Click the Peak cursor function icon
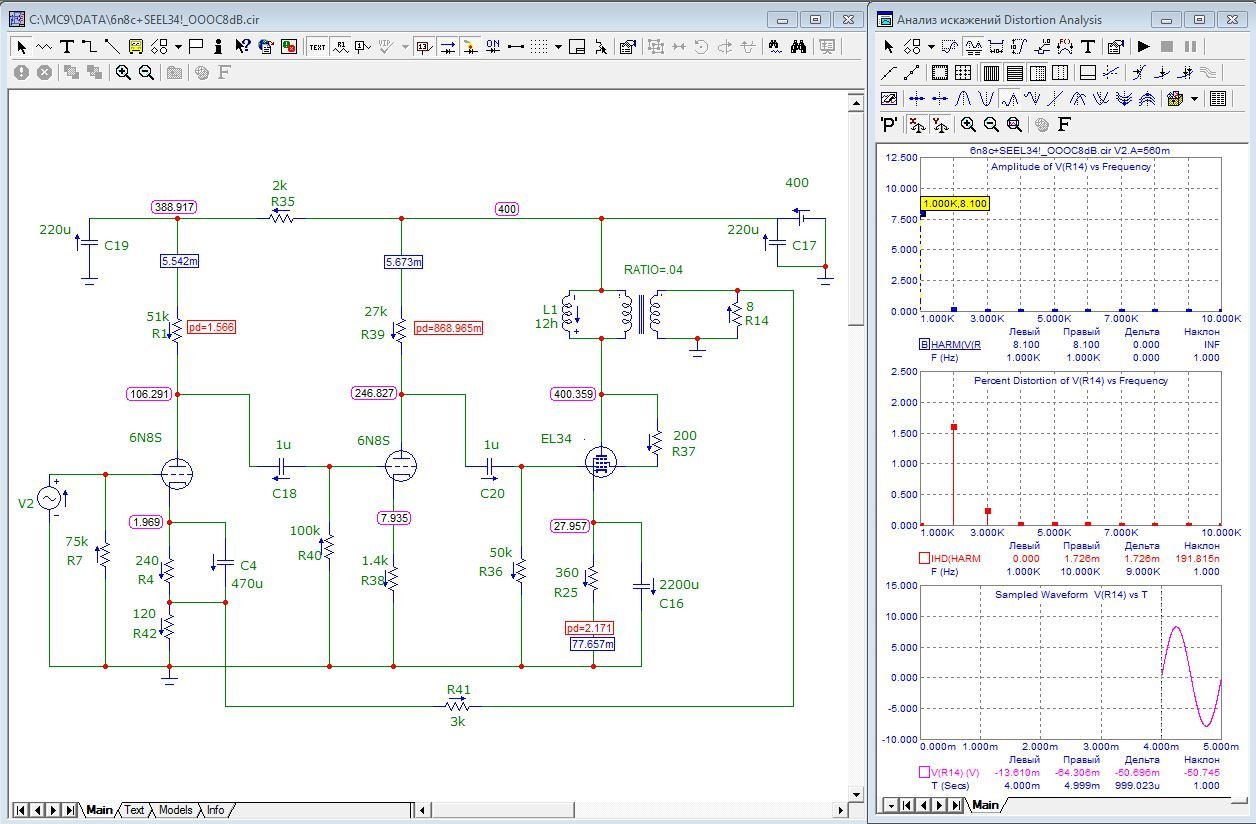 963,99
